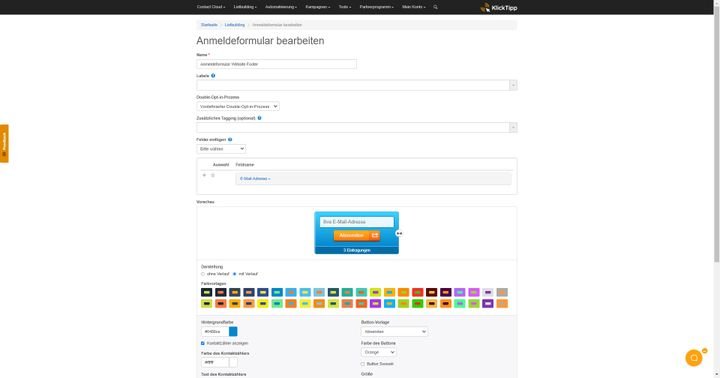Go to the Startseite breadcrumb link
The width and height of the screenshot is (720, 378).
[x=209, y=25]
